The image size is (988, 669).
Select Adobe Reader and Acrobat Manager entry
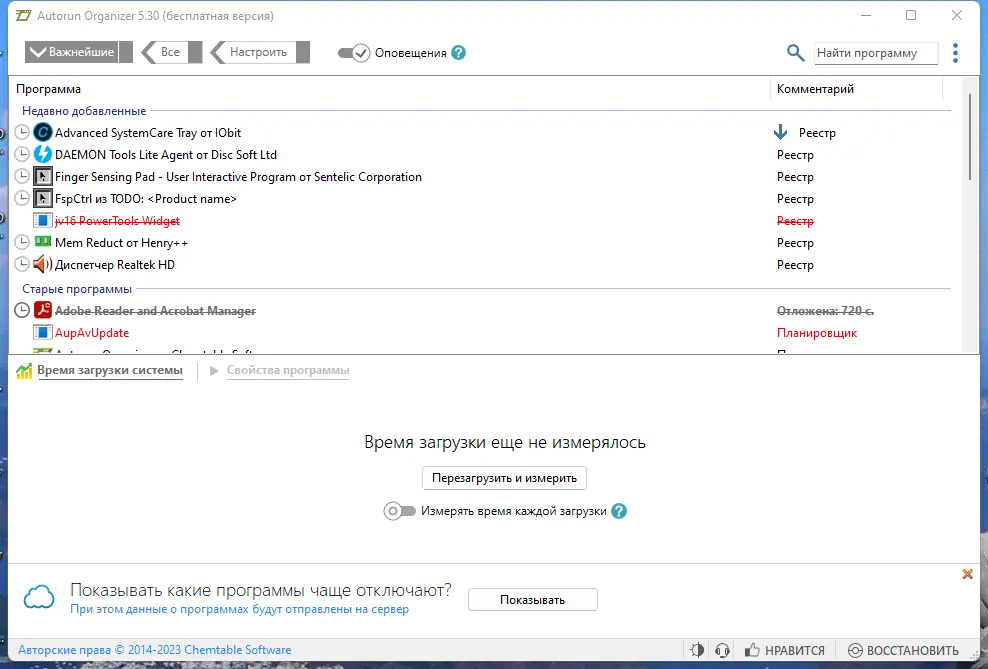(155, 311)
